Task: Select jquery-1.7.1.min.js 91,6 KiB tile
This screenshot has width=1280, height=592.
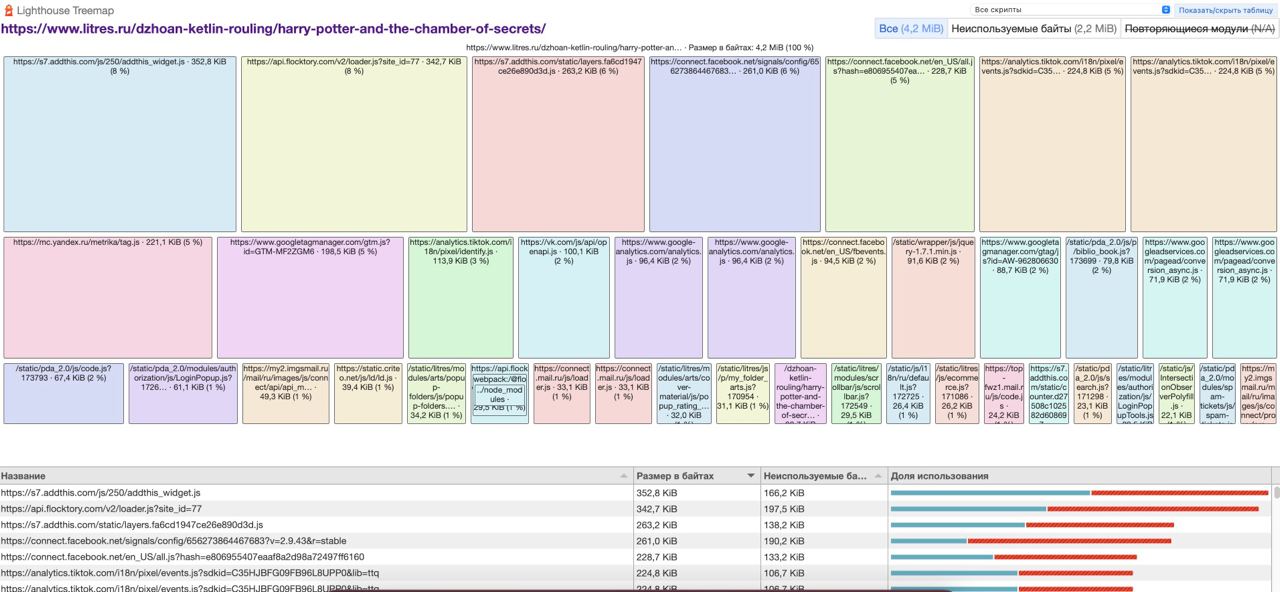Action: pyautogui.click(x=933, y=297)
